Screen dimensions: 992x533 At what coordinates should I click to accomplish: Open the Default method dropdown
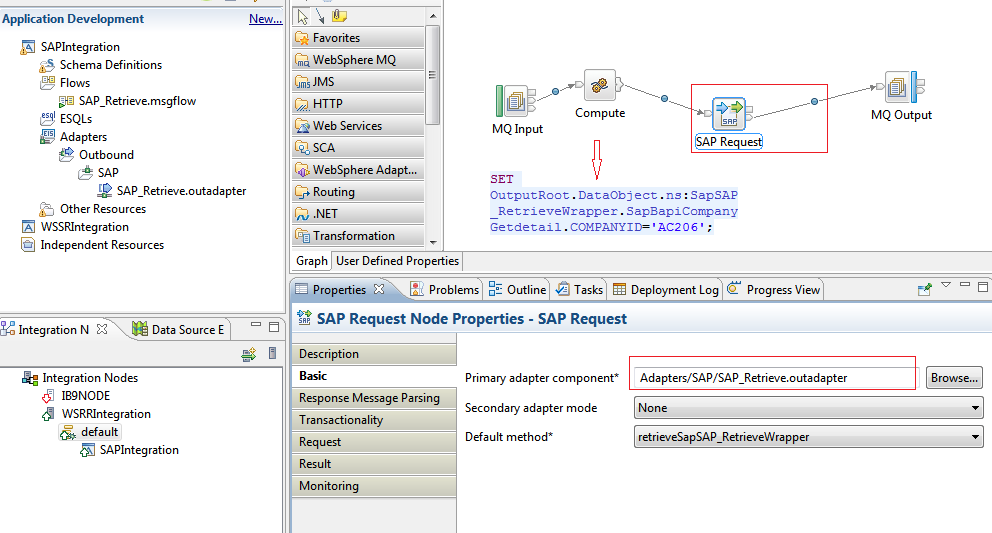click(809, 437)
